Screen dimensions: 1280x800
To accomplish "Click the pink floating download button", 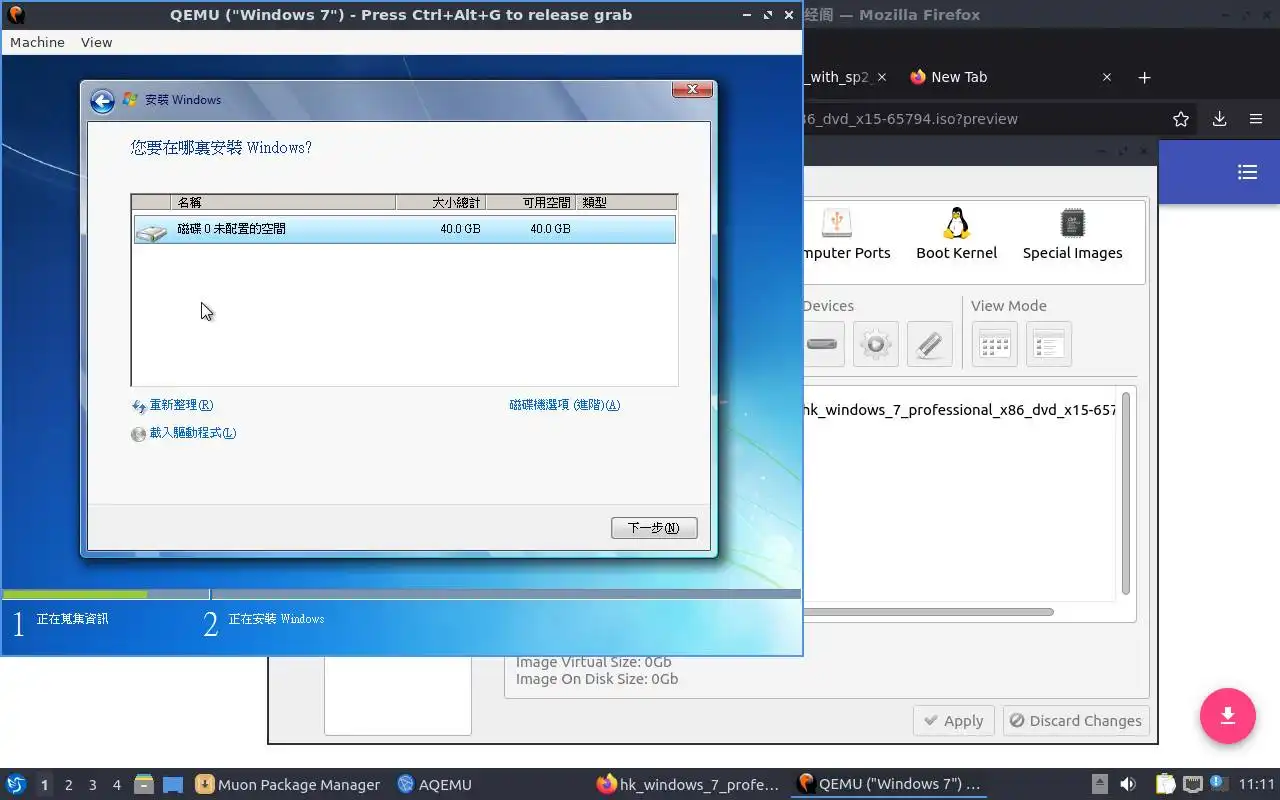I will pyautogui.click(x=1228, y=716).
